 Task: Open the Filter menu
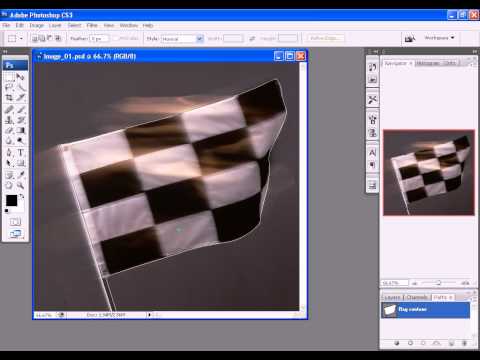pos(92,25)
